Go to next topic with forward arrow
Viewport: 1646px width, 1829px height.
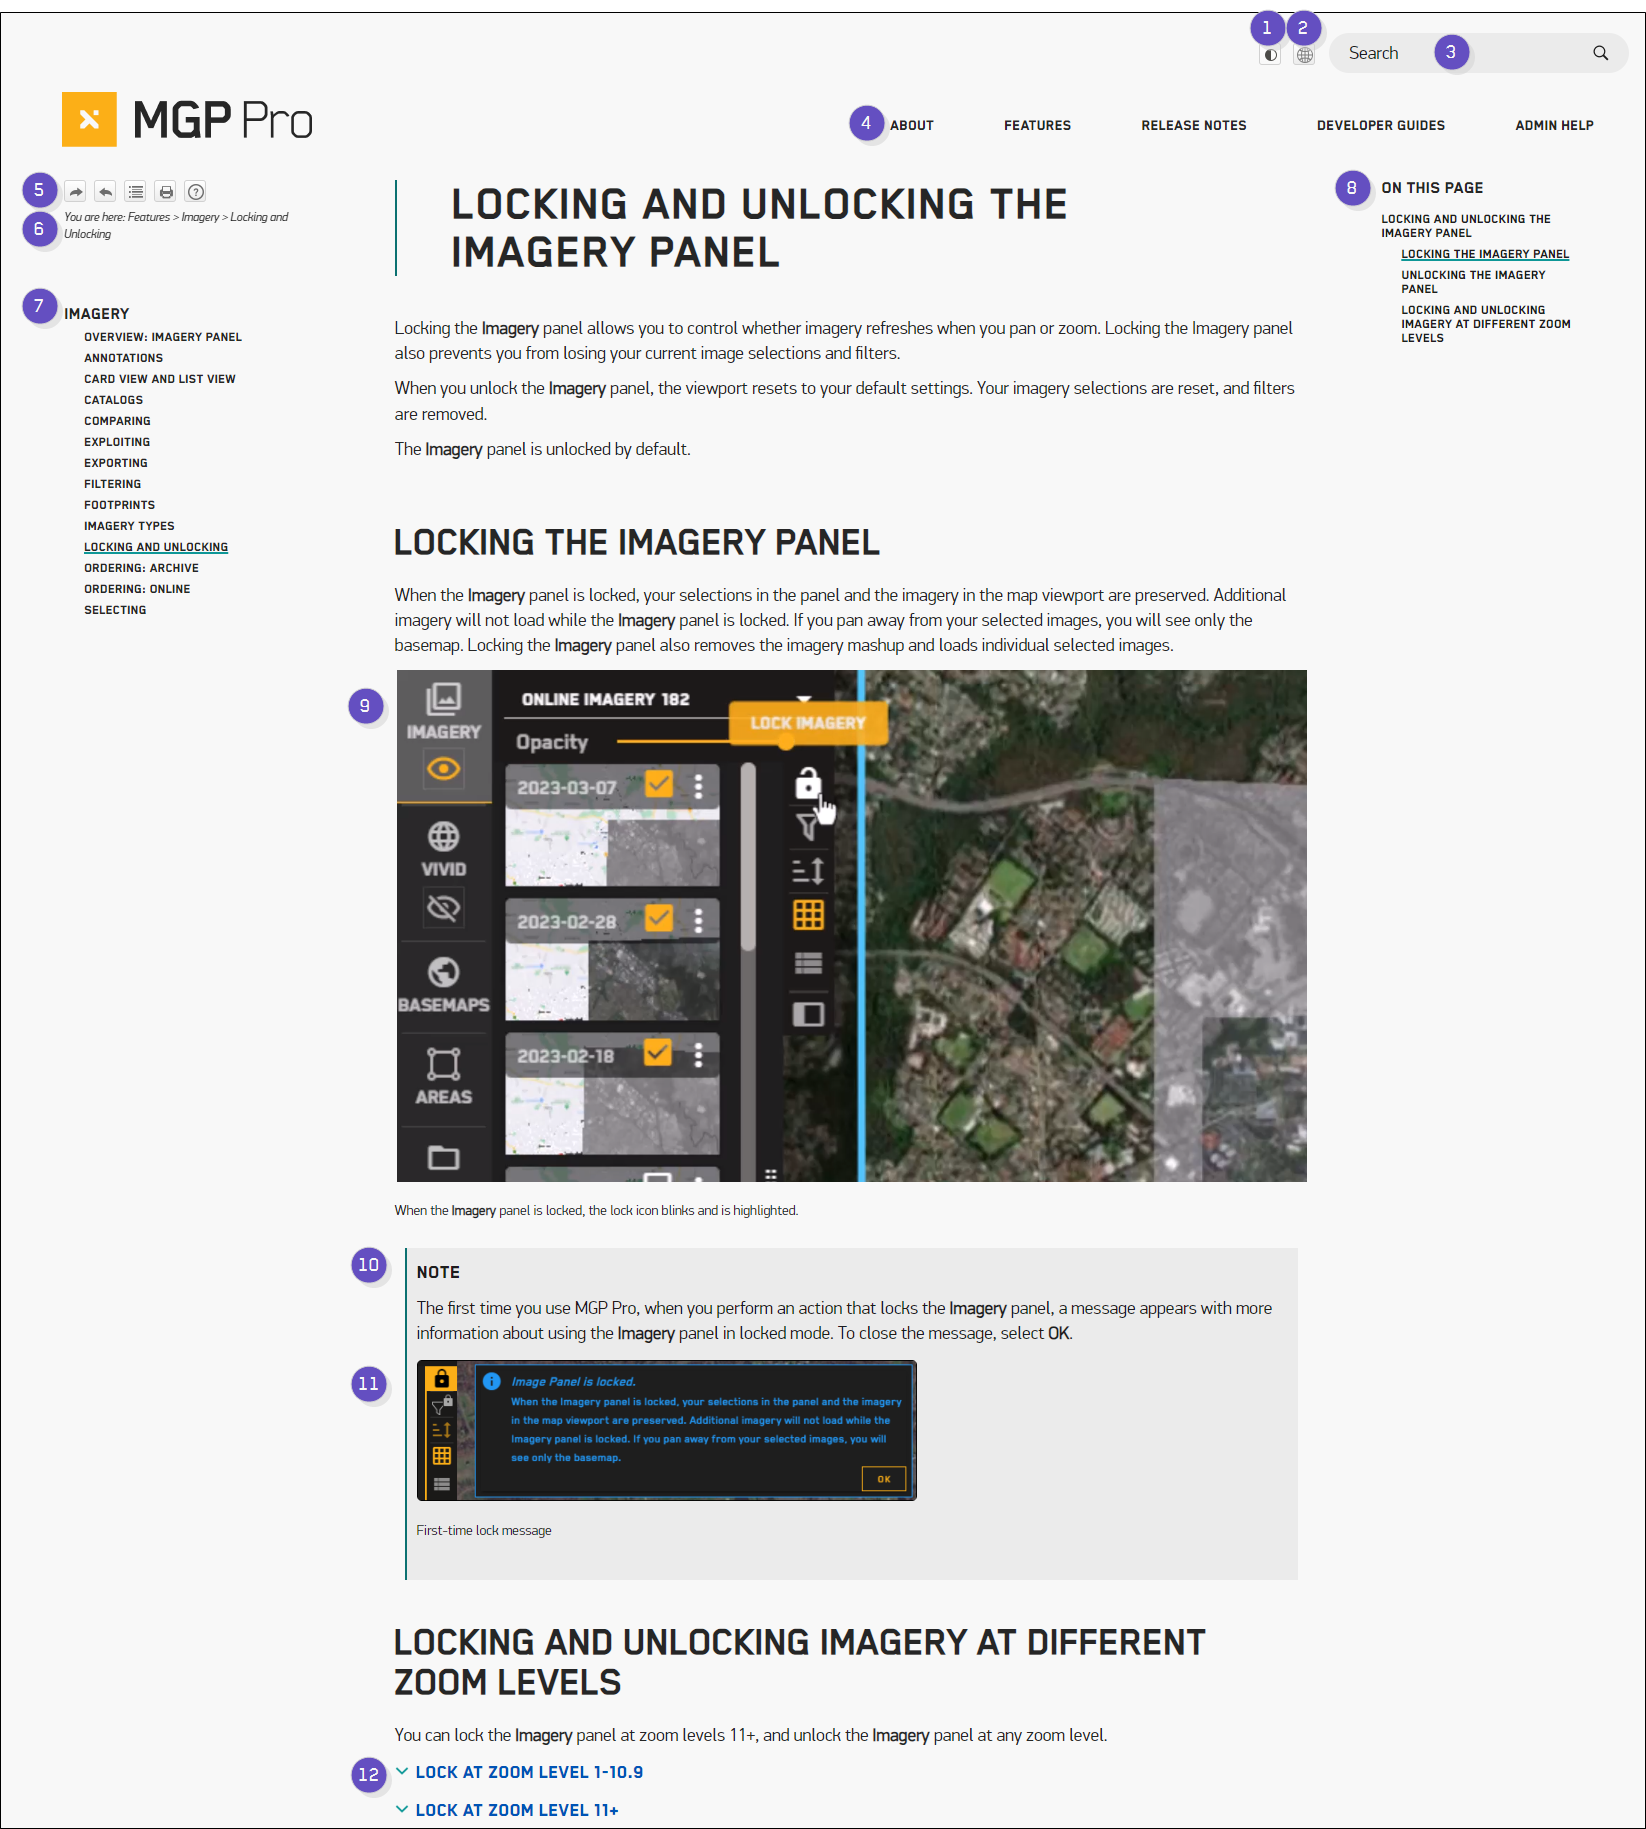coord(75,191)
